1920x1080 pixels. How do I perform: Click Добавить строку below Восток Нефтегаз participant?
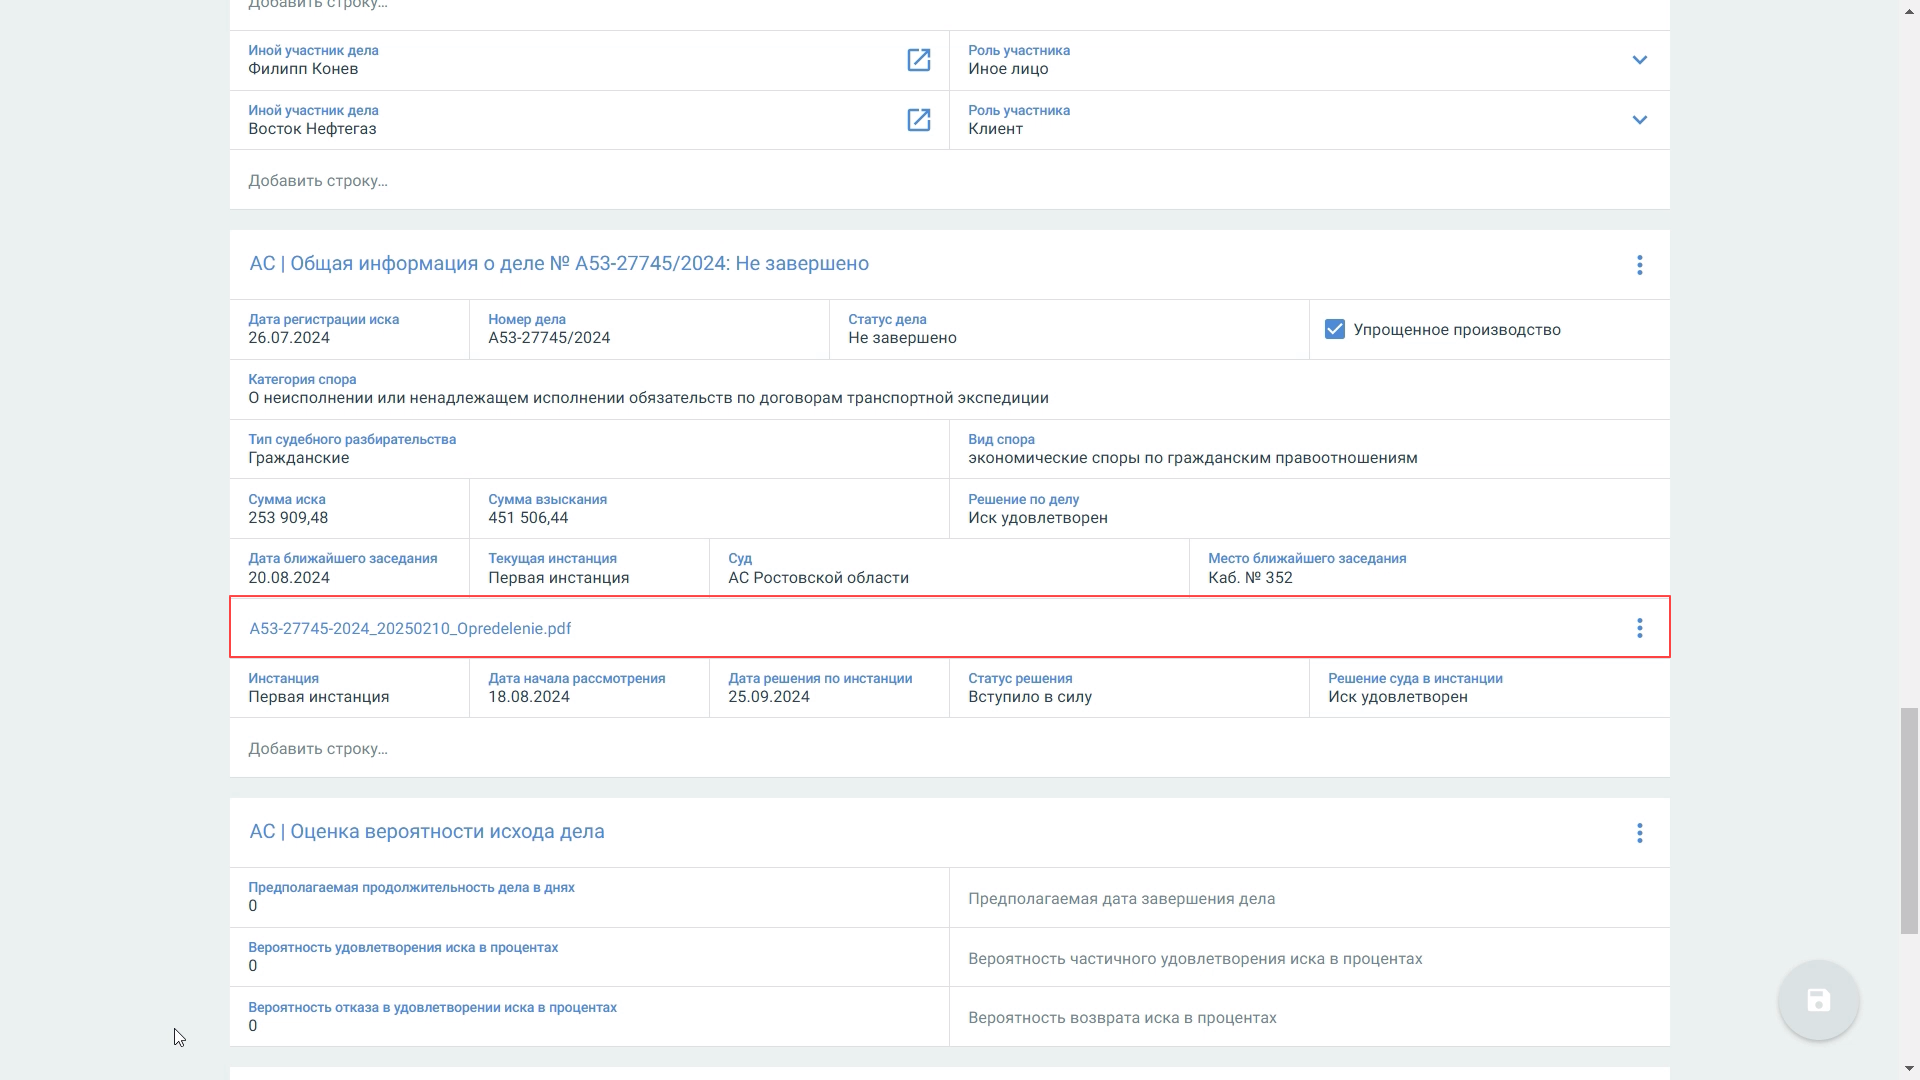pyautogui.click(x=950, y=180)
